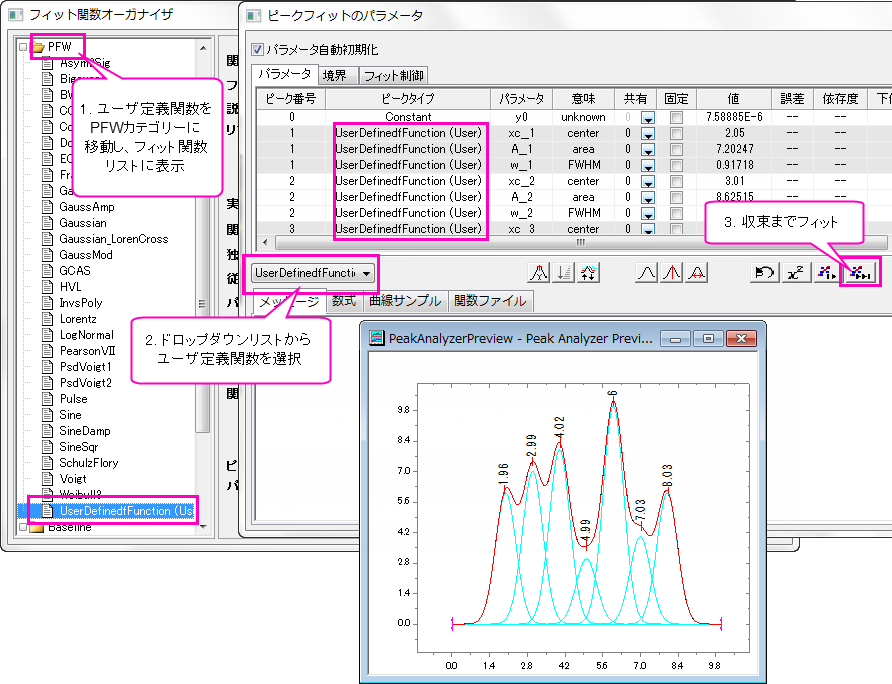Click the HVL function document icon
Screen dimensions: 892x684
(x=48, y=287)
